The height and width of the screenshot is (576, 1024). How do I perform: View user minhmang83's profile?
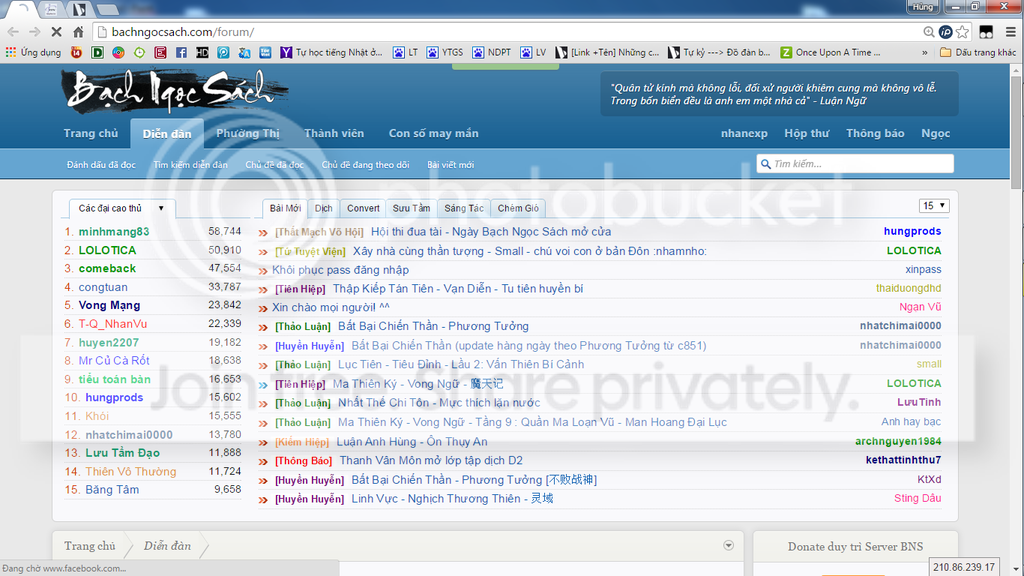click(113, 231)
